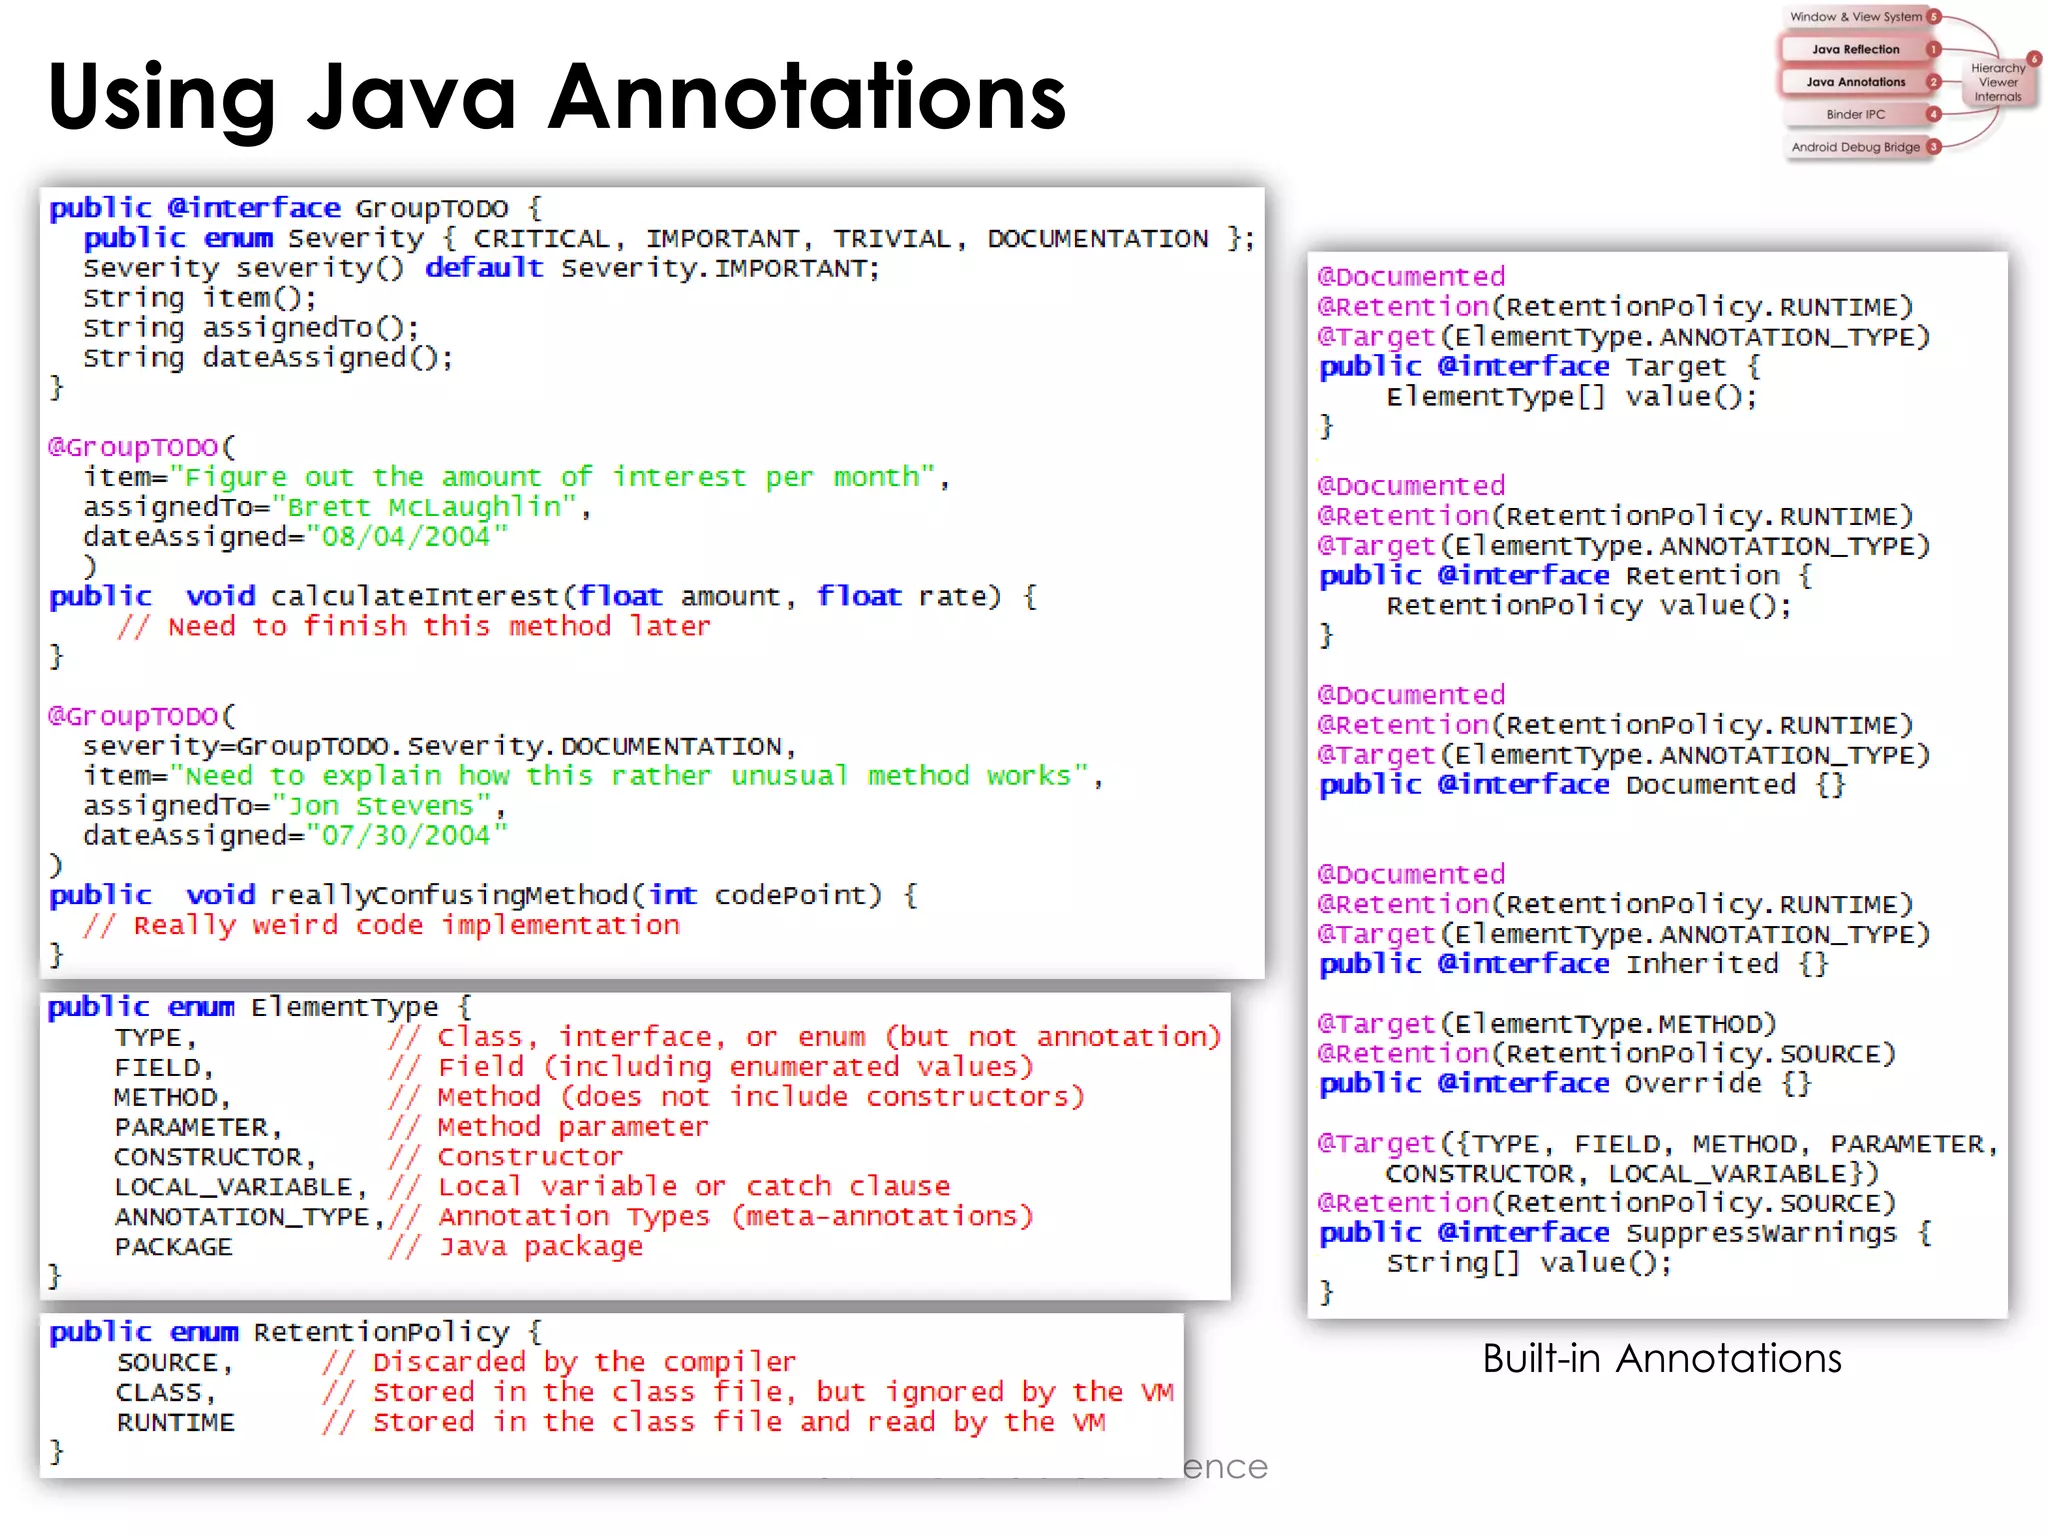Click comment "// Field (including enumerated values)"
This screenshot has width=2048, height=1536.
711,1067
